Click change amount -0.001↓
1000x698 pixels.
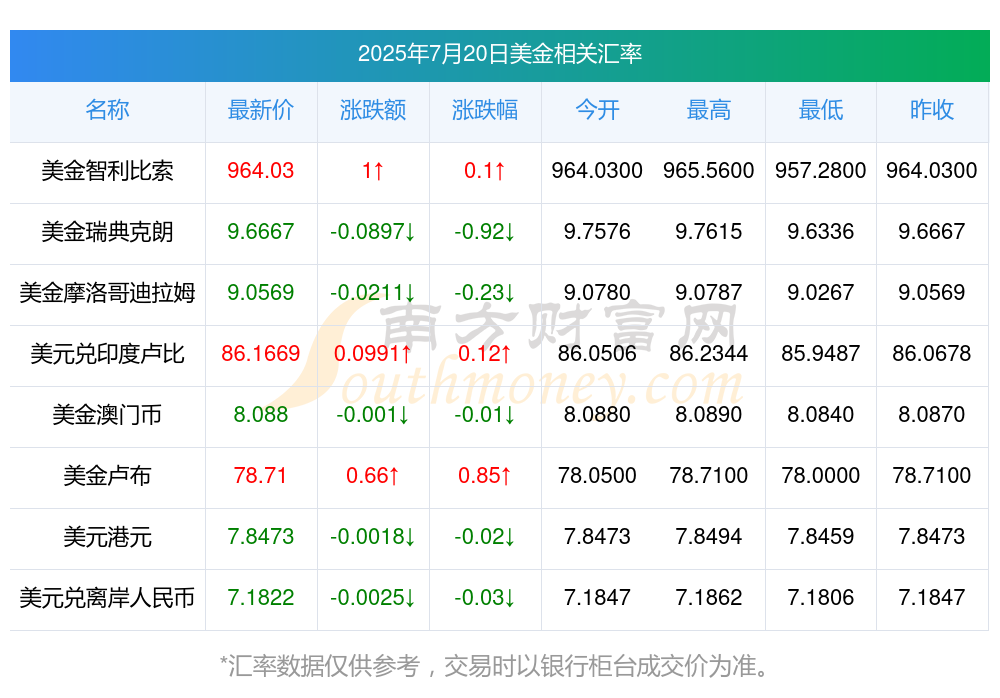pos(373,414)
